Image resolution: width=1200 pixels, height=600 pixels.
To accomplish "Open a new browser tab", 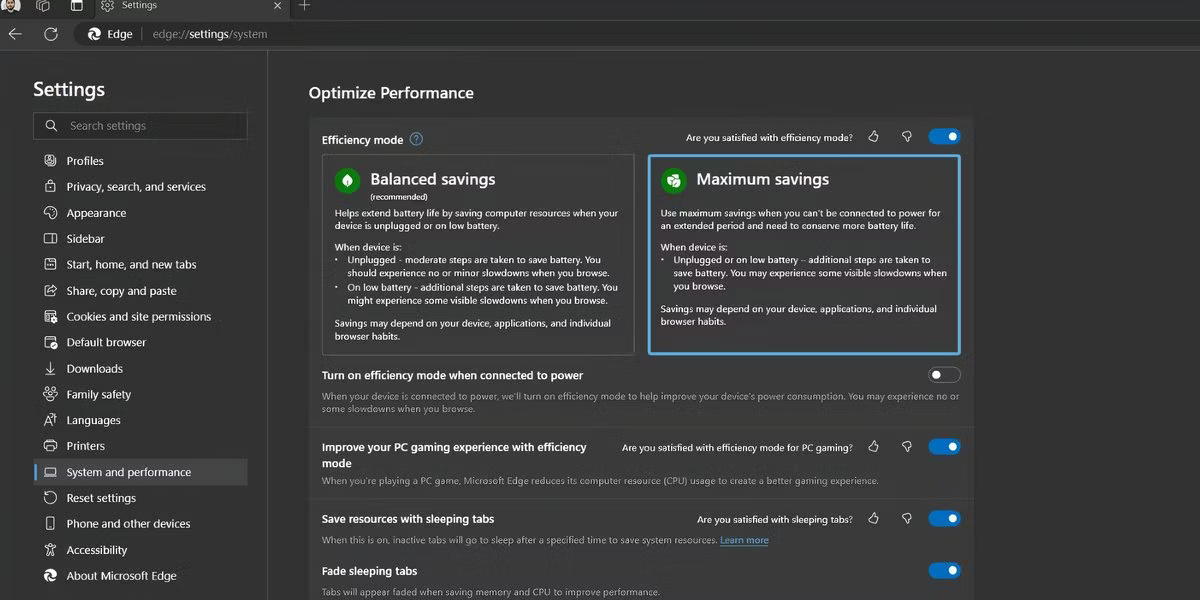I will 303,7.
